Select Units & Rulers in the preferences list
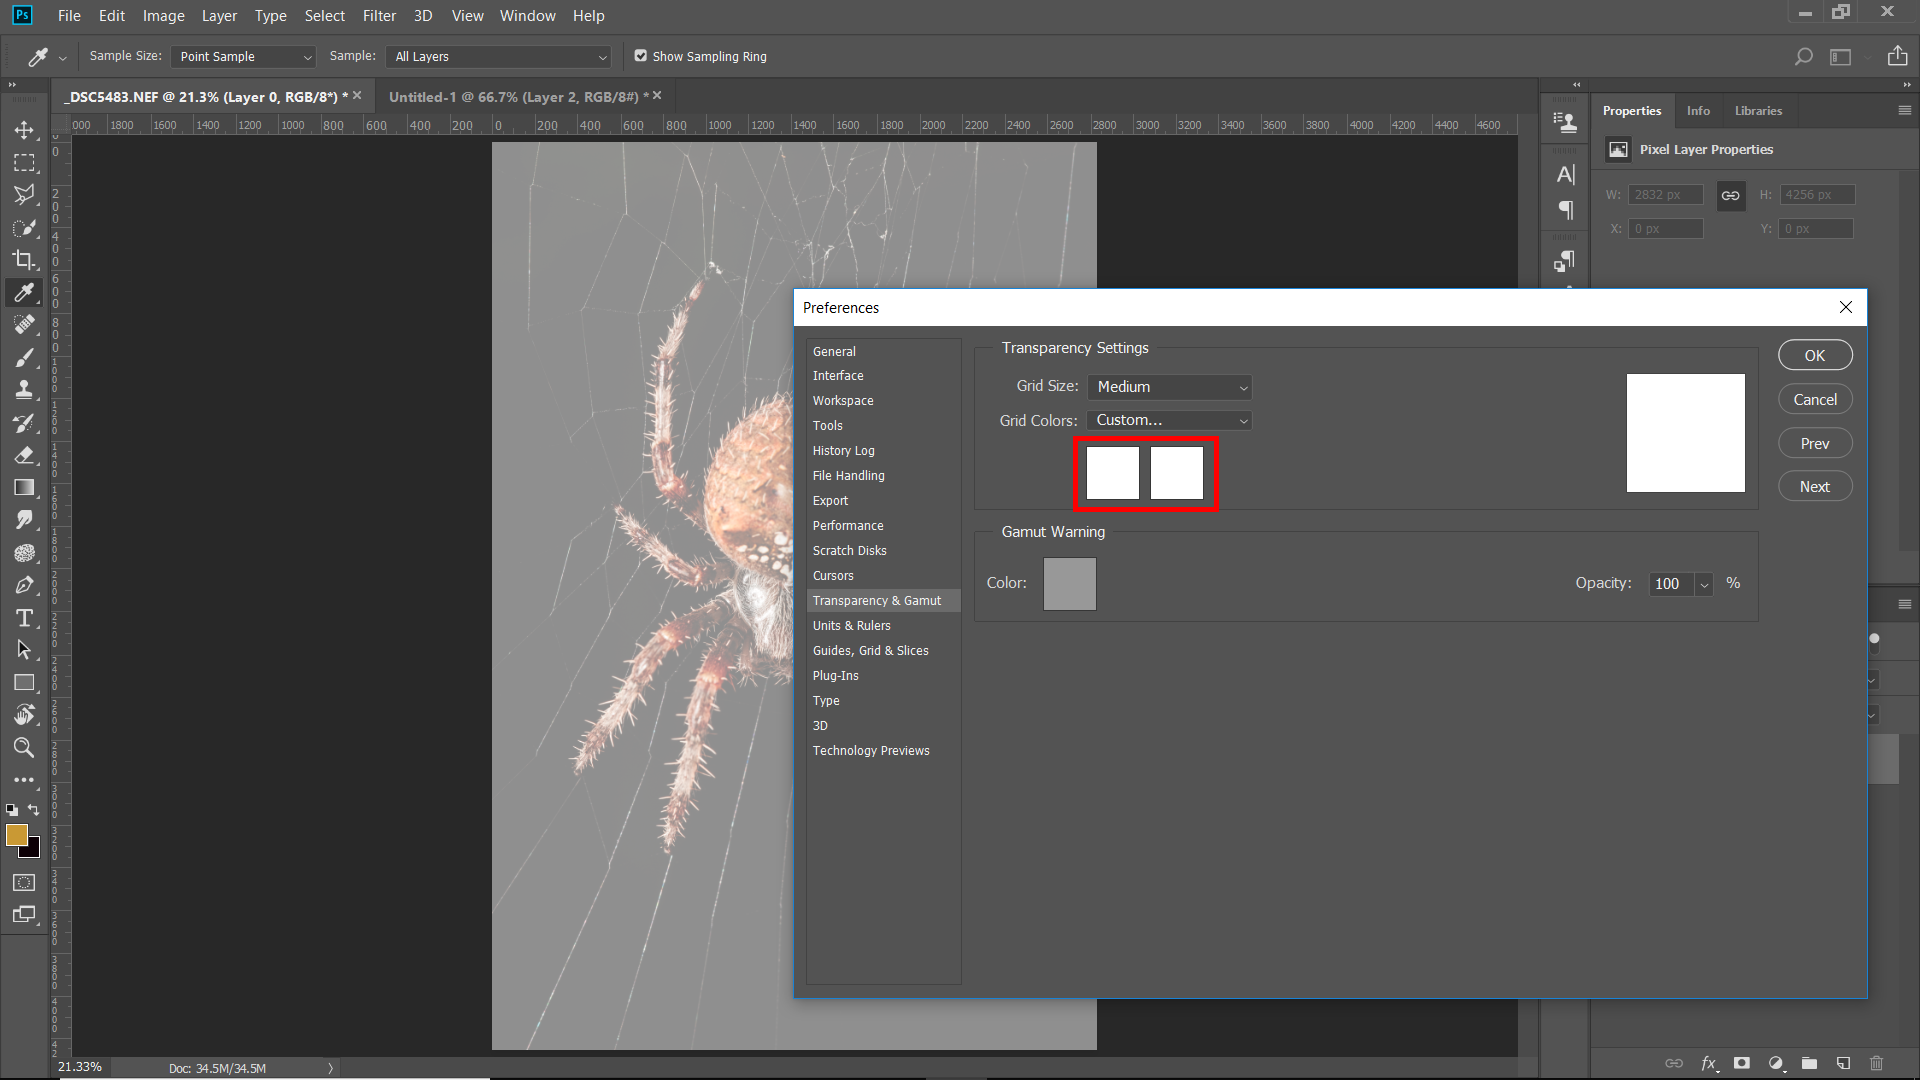 click(x=852, y=625)
